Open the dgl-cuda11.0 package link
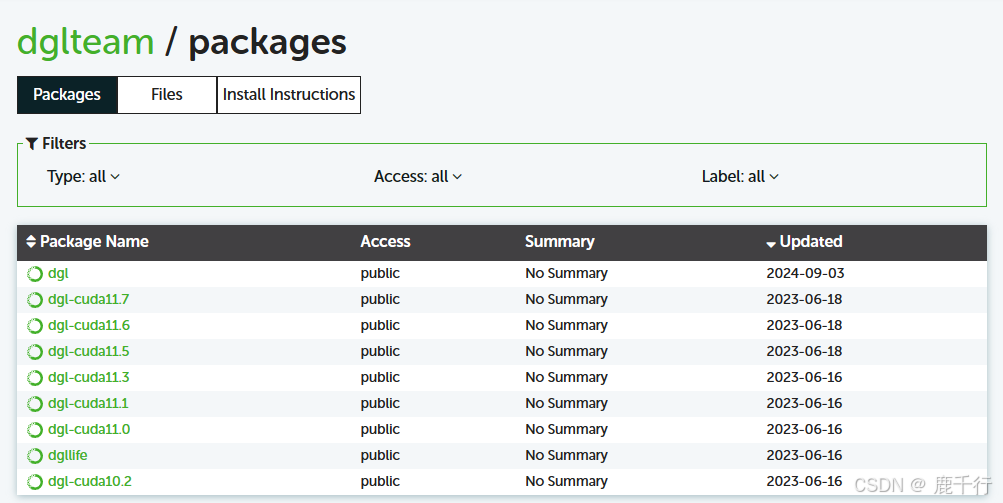This screenshot has height=503, width=1003. [x=88, y=430]
